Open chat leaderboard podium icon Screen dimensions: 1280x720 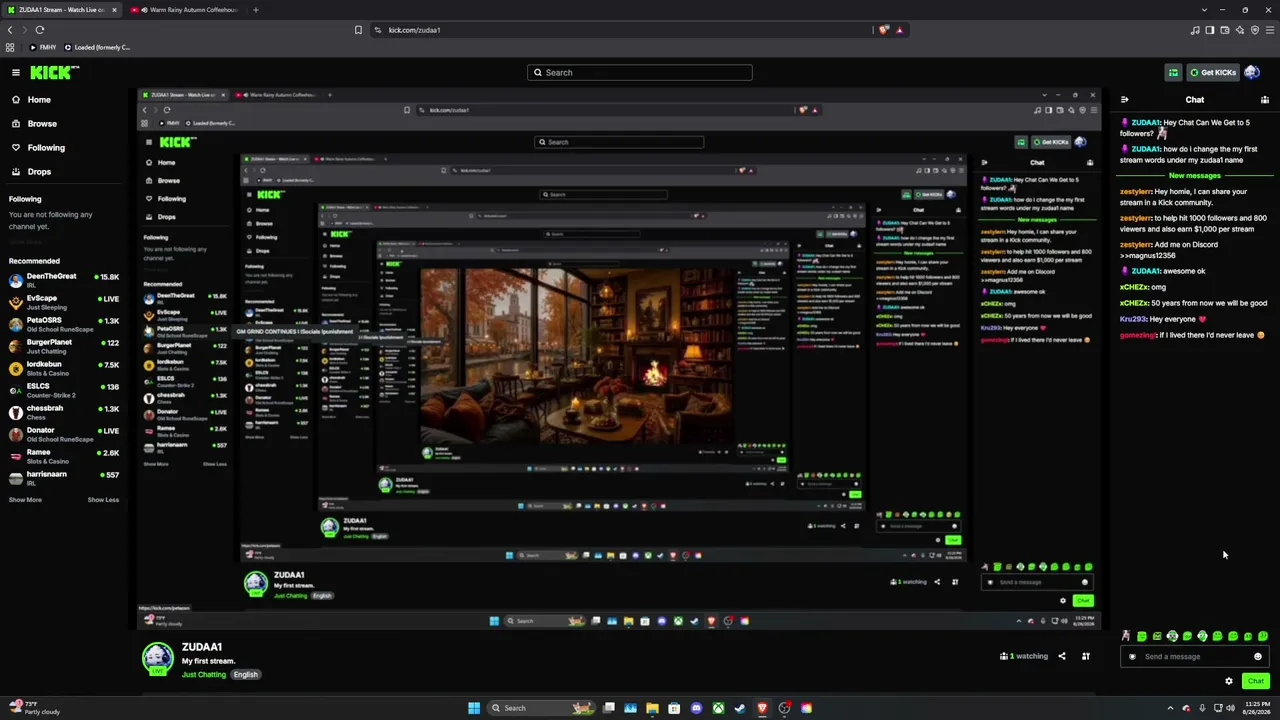click(1265, 100)
